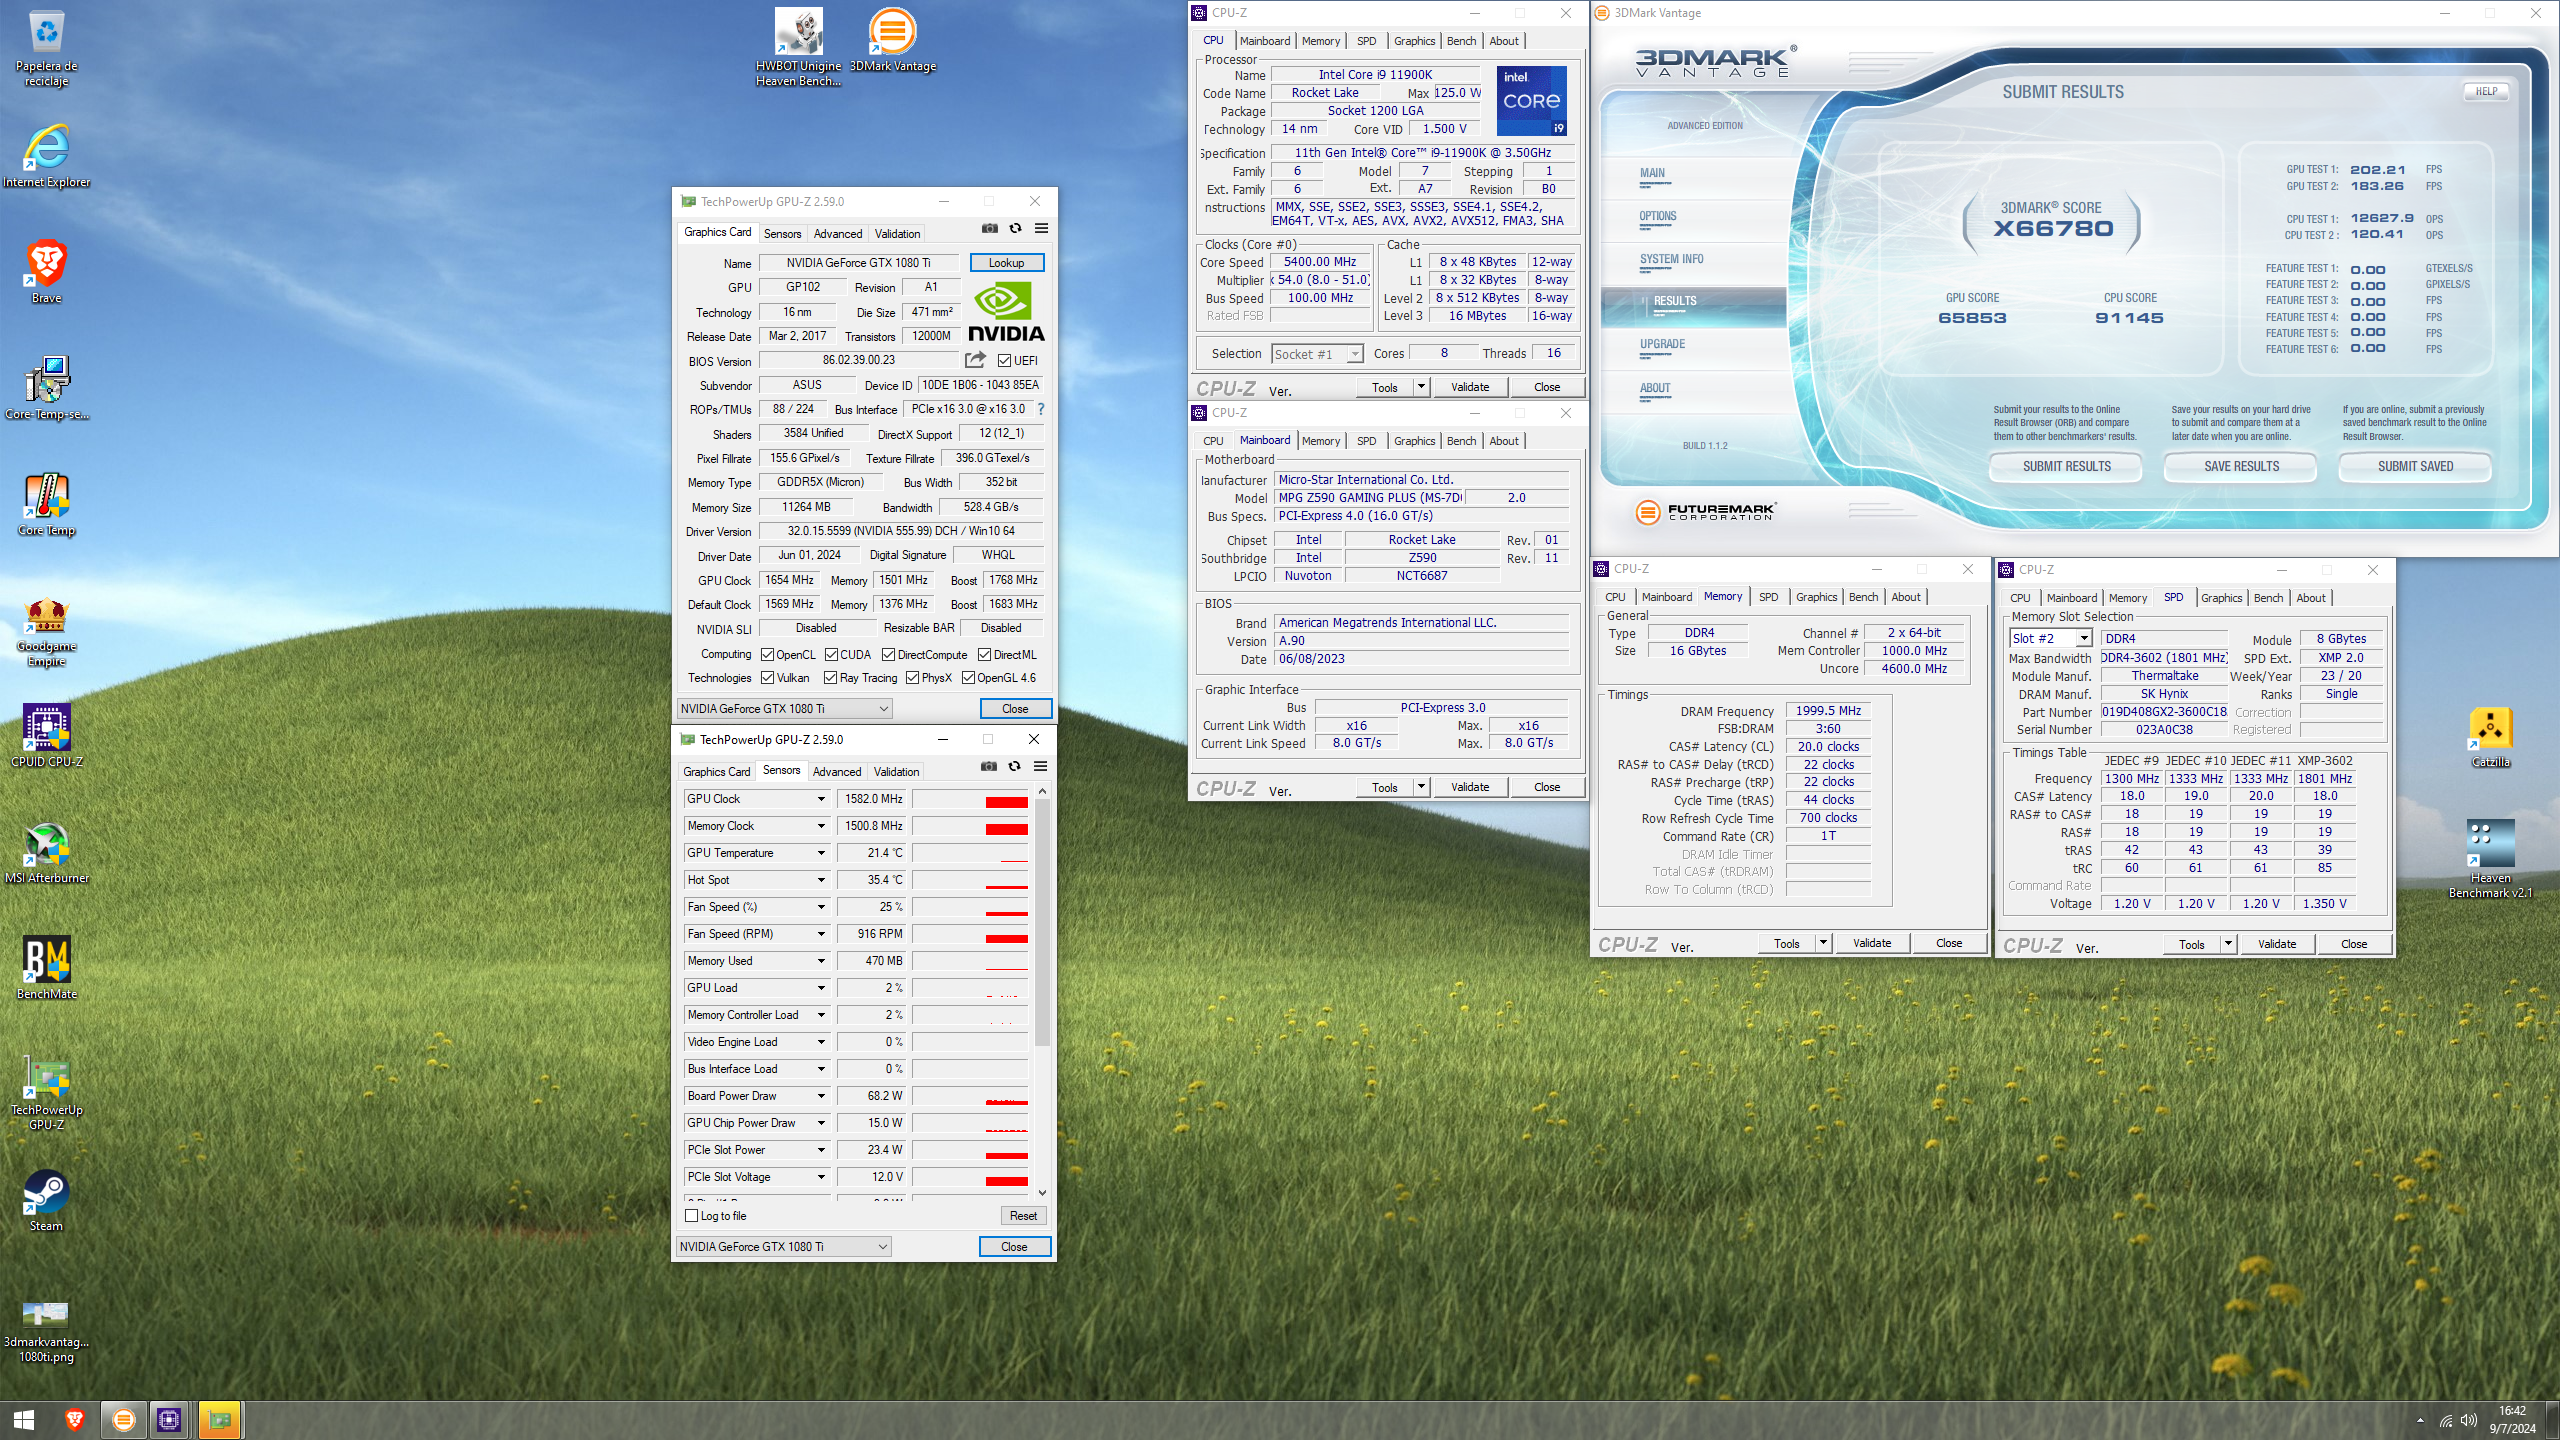Viewport: 2560px width, 1440px height.
Task: Toggle DirectCompute checkbox in GPU-Z
Action: (888, 655)
